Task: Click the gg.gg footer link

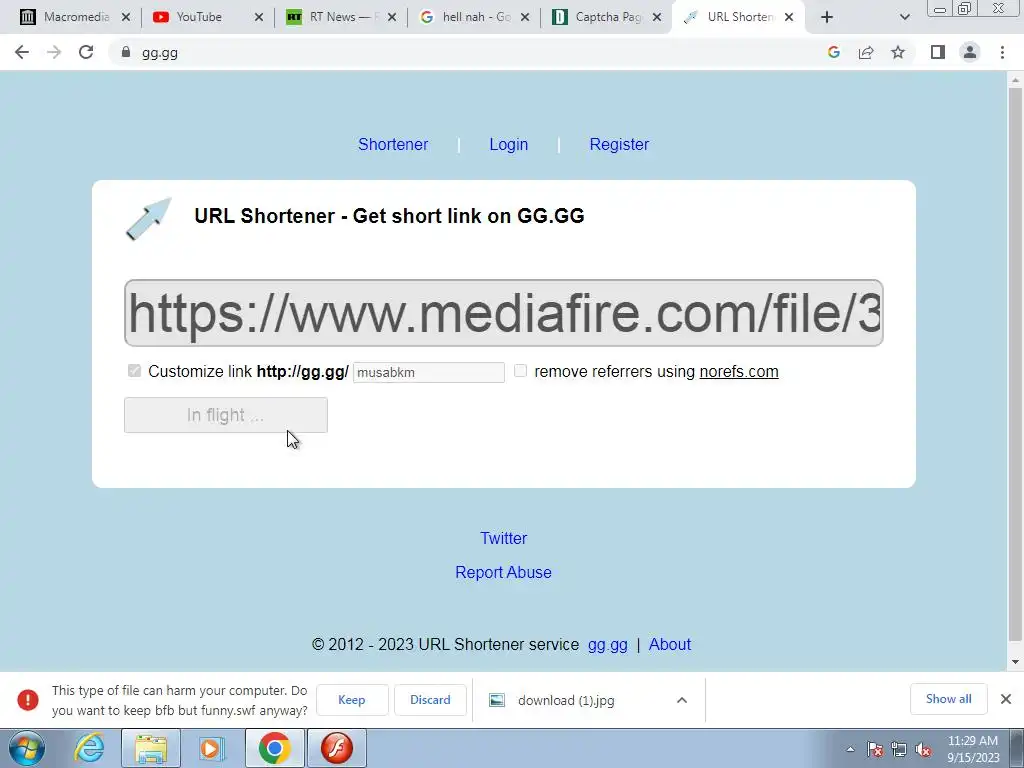Action: (607, 645)
